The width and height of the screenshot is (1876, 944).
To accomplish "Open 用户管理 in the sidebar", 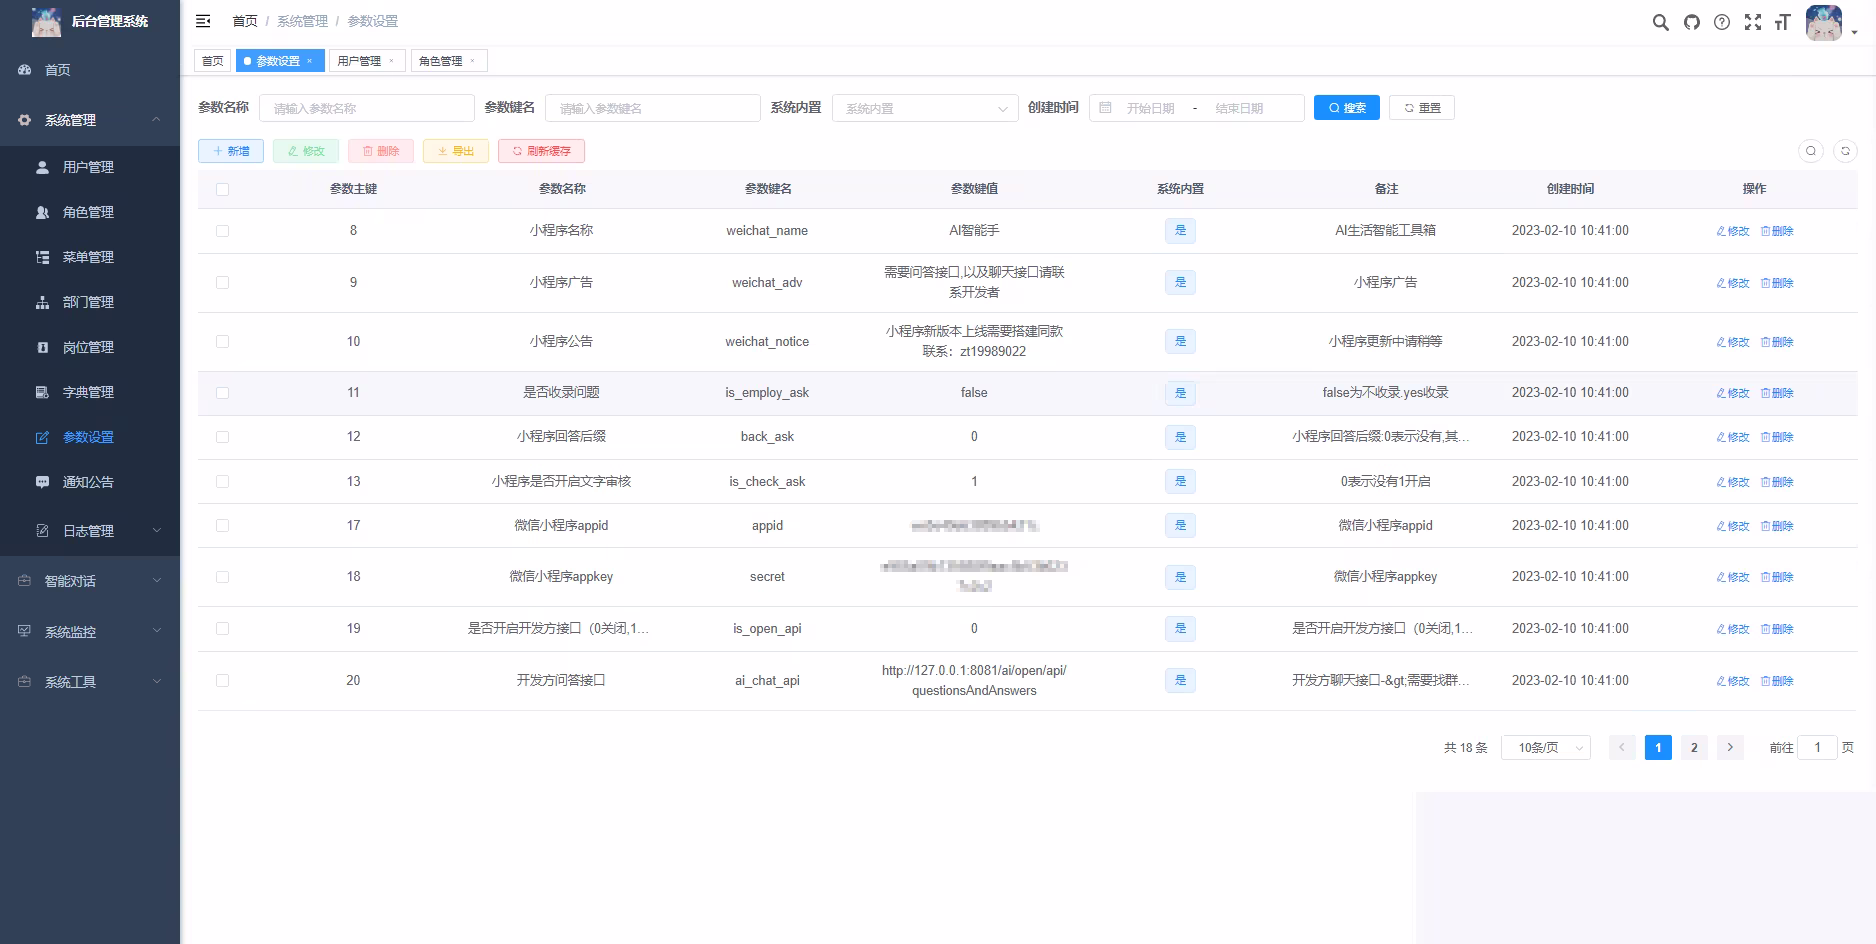I will pos(90,167).
